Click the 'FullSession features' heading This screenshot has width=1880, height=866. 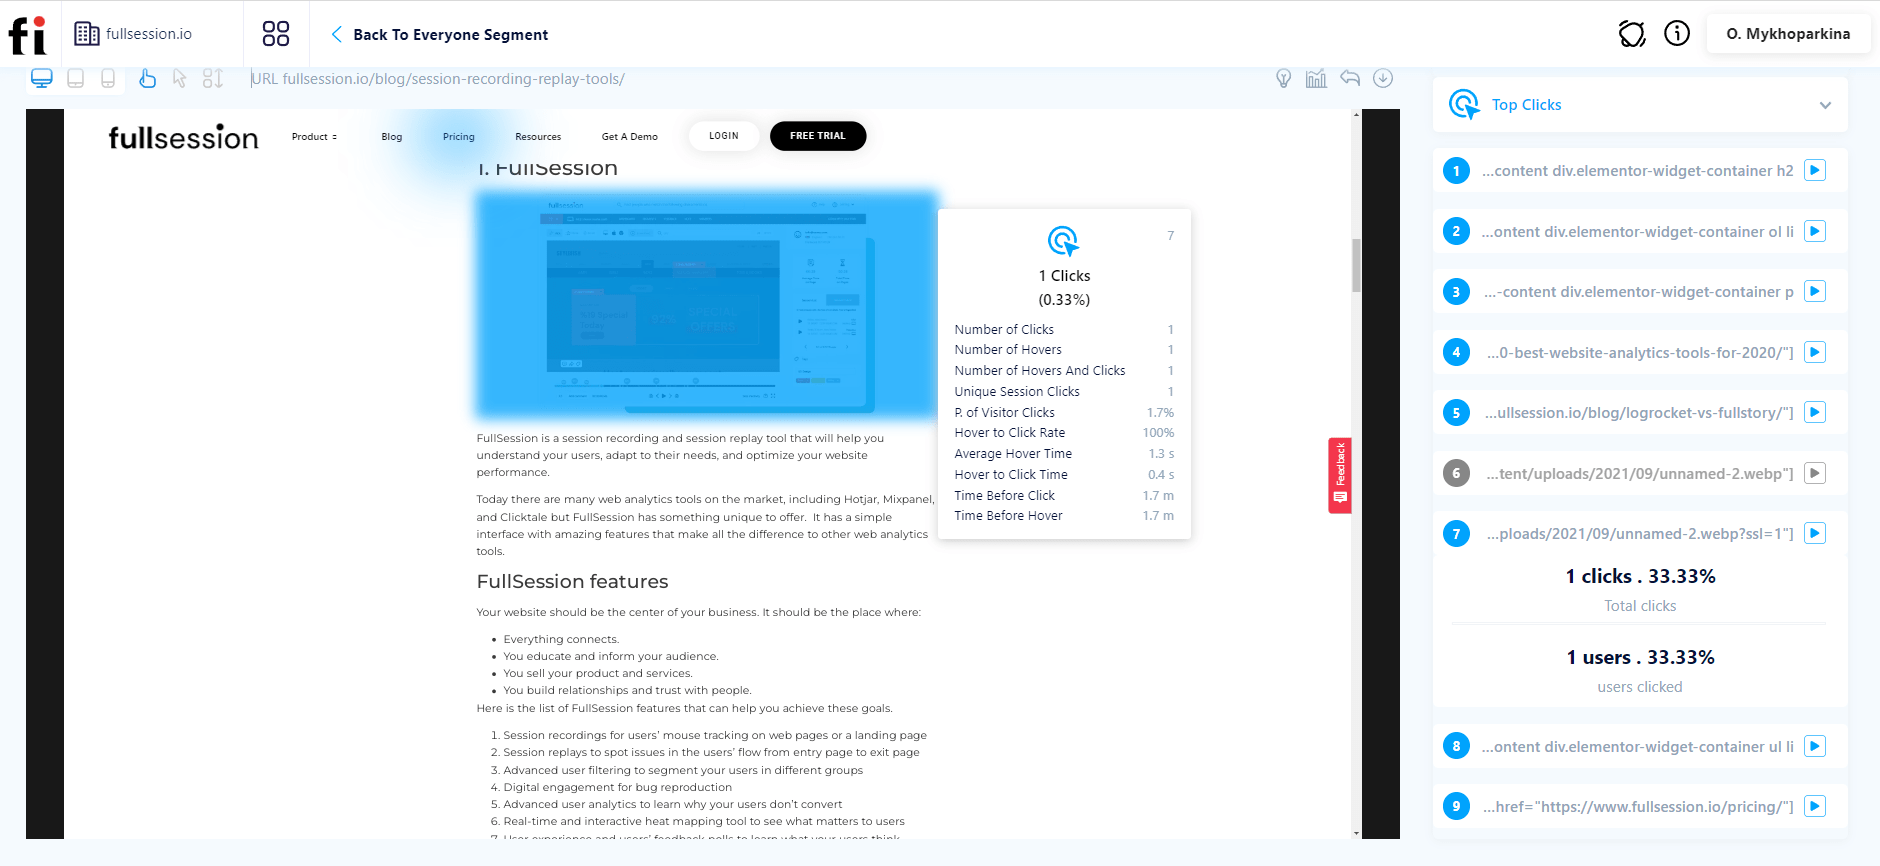[572, 582]
